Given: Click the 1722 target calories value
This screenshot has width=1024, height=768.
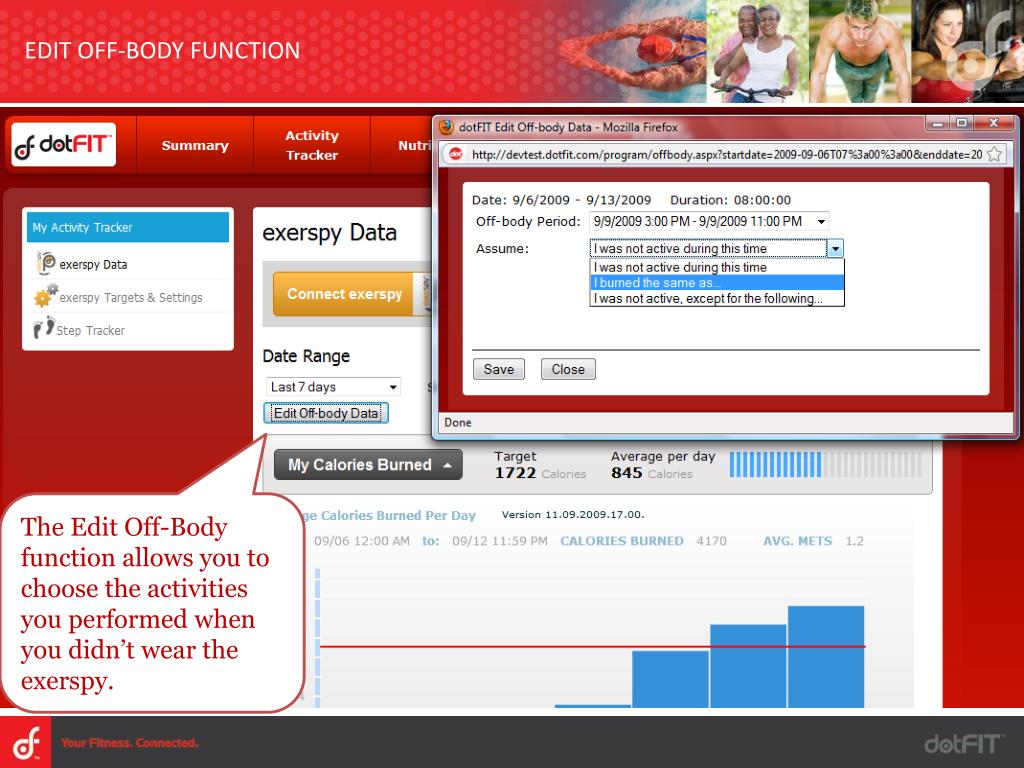Looking at the screenshot, I should [x=515, y=473].
